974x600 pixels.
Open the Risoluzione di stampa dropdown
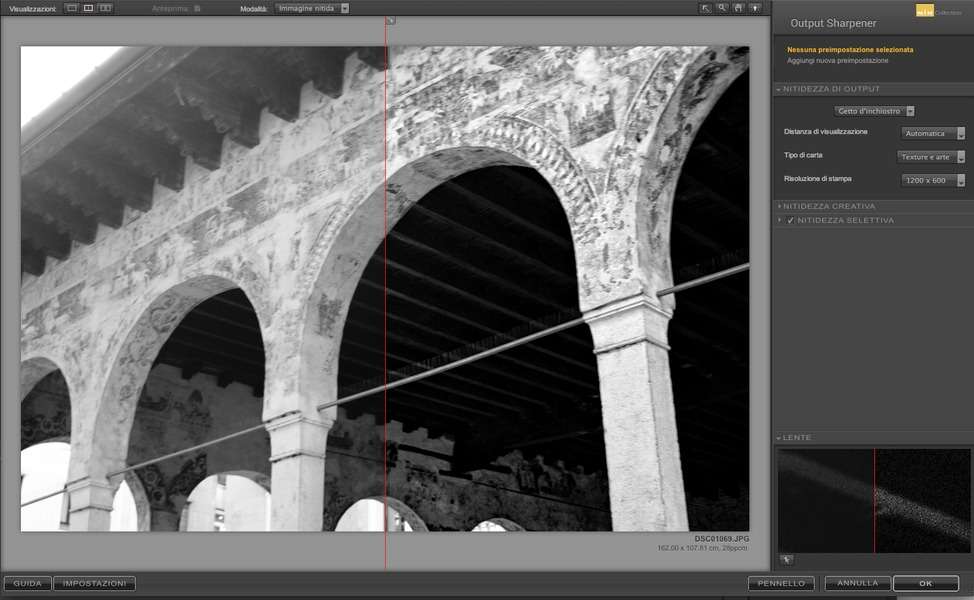point(932,180)
